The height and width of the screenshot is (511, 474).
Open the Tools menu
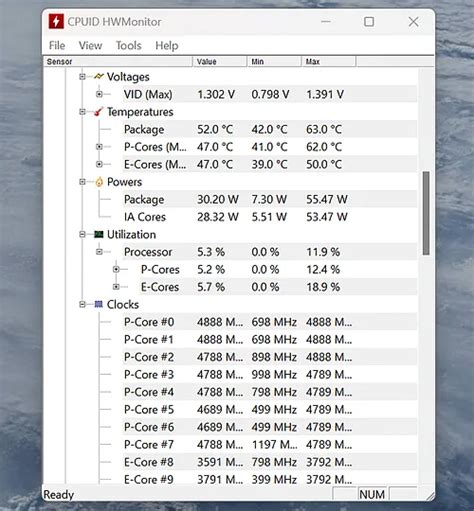tap(129, 45)
